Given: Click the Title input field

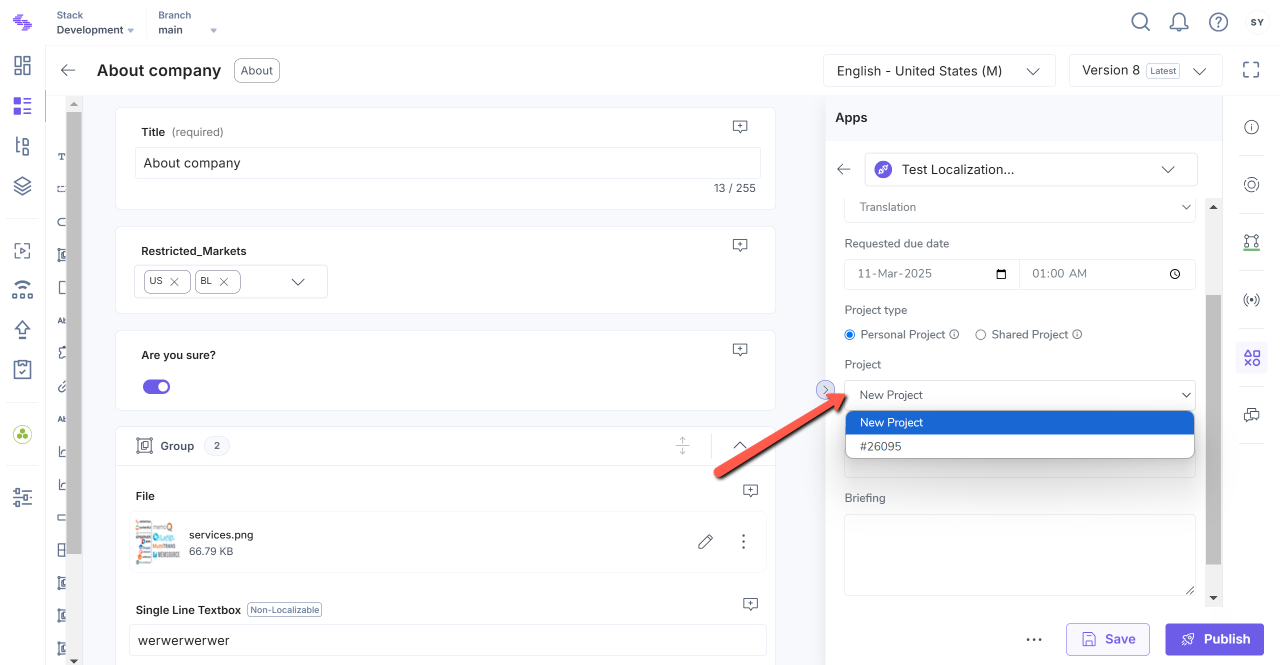Looking at the screenshot, I should (x=447, y=163).
